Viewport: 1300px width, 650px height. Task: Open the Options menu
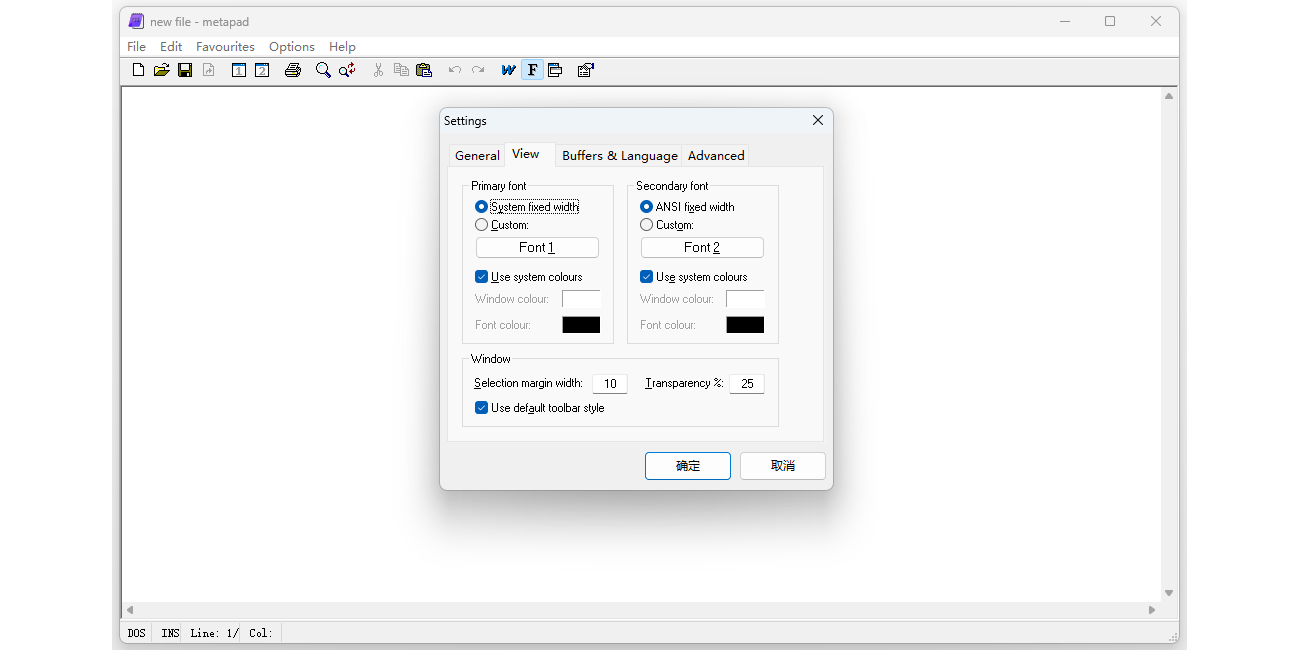tap(292, 47)
